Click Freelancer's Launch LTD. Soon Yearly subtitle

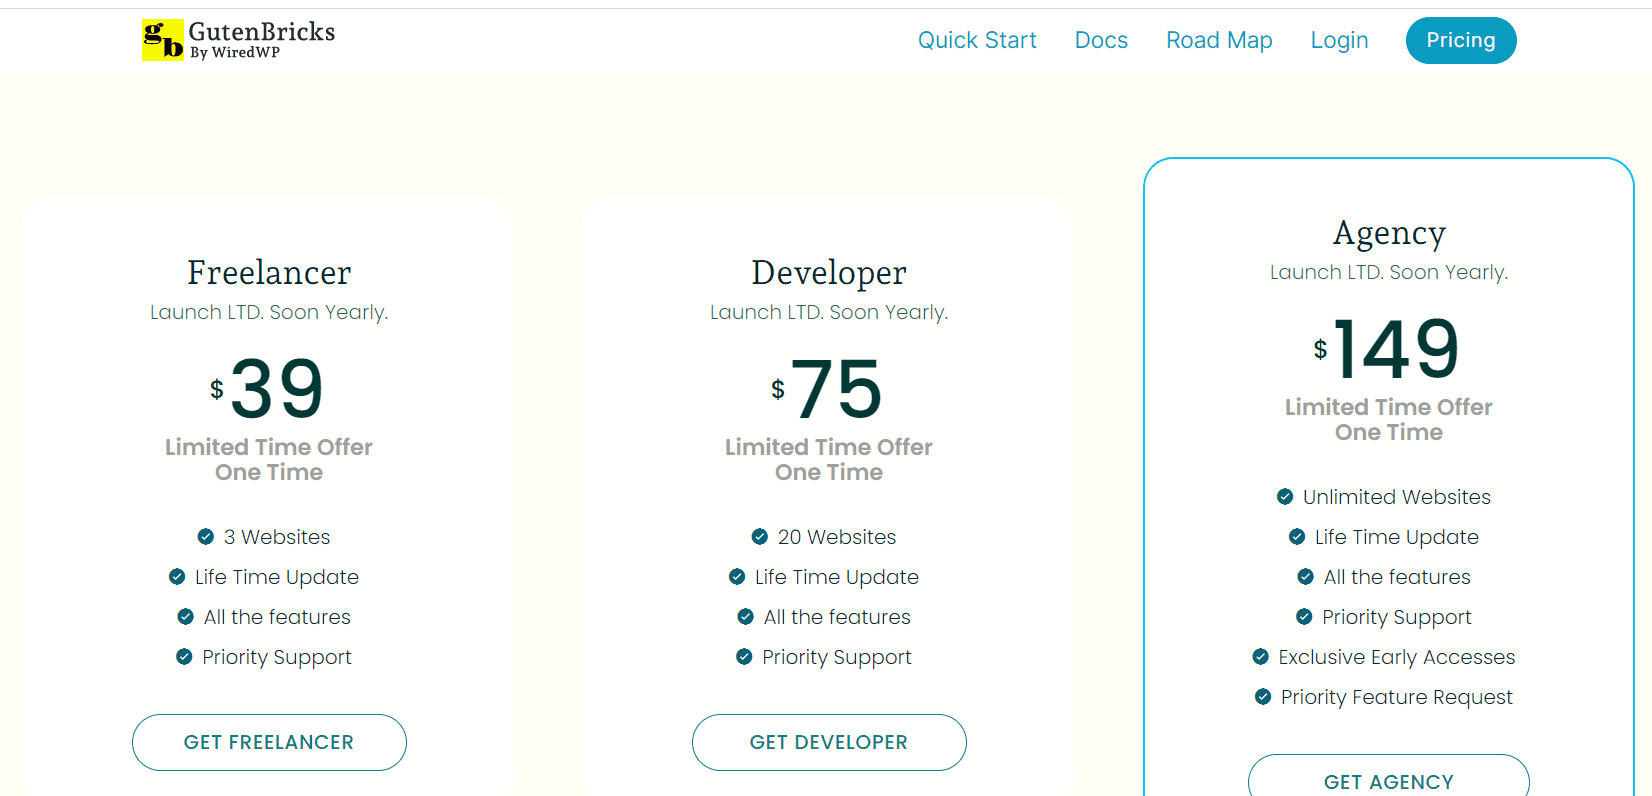(269, 312)
